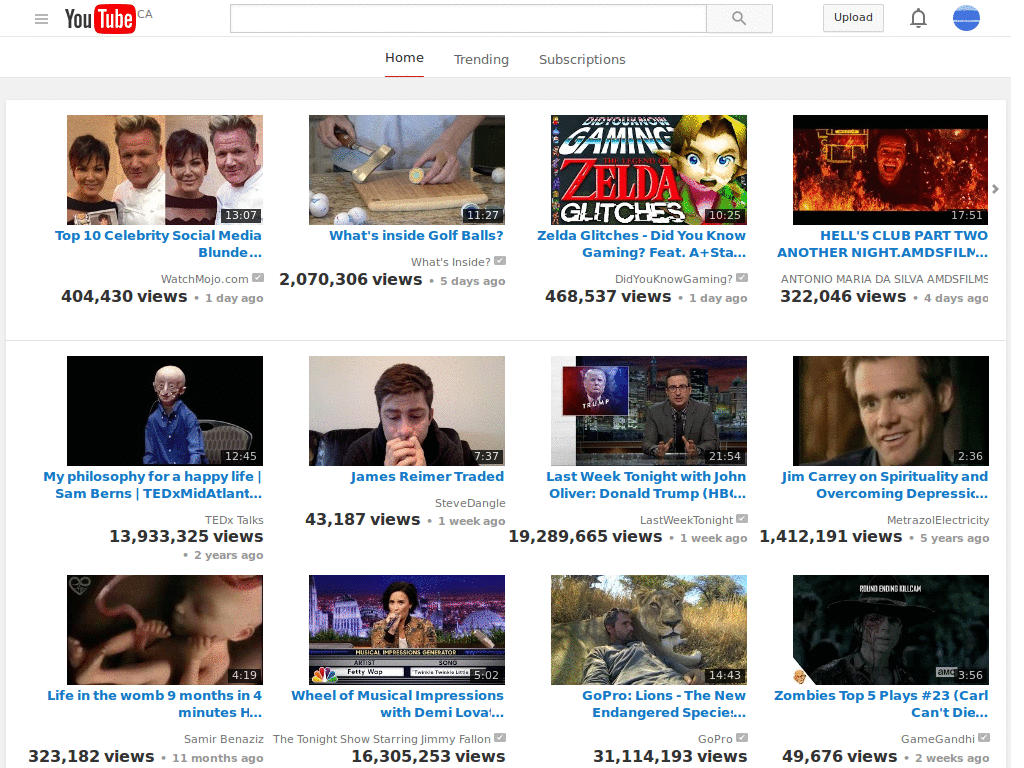
Task: Open the Demi Lovato Musical Impressions thumbnail
Action: pos(407,630)
